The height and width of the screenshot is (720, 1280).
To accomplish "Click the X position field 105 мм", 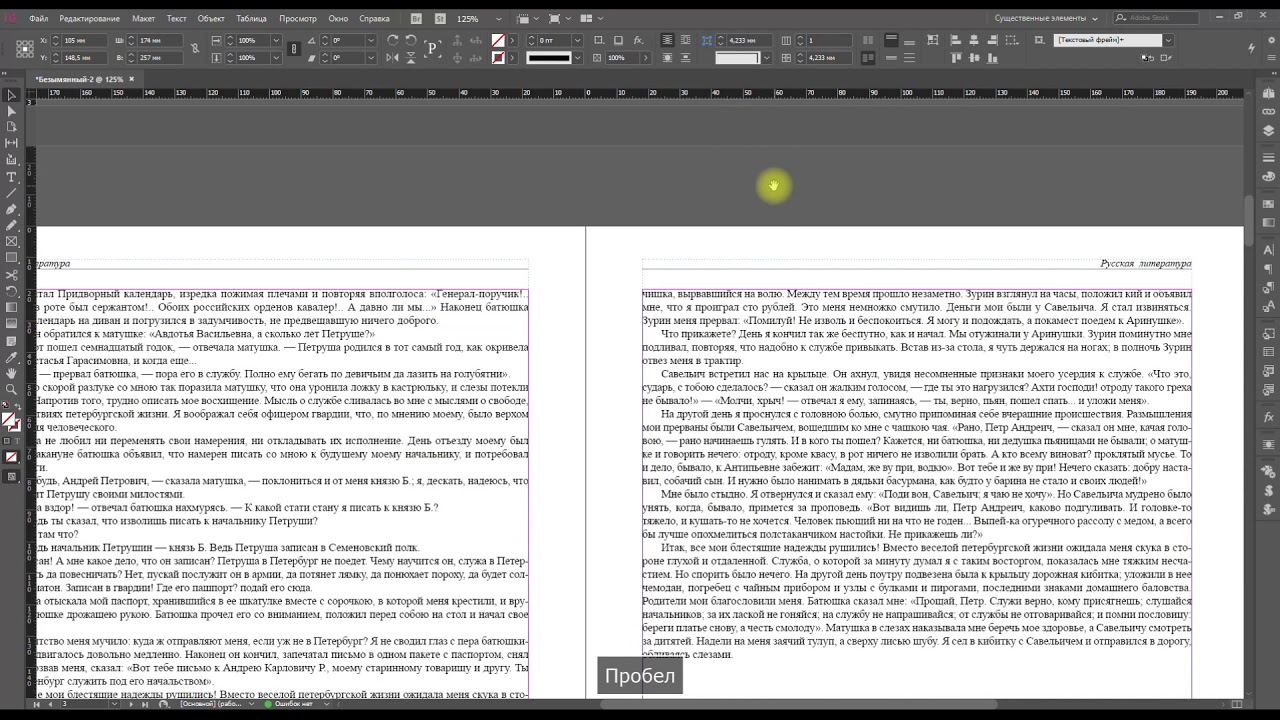I will pyautogui.click(x=85, y=40).
